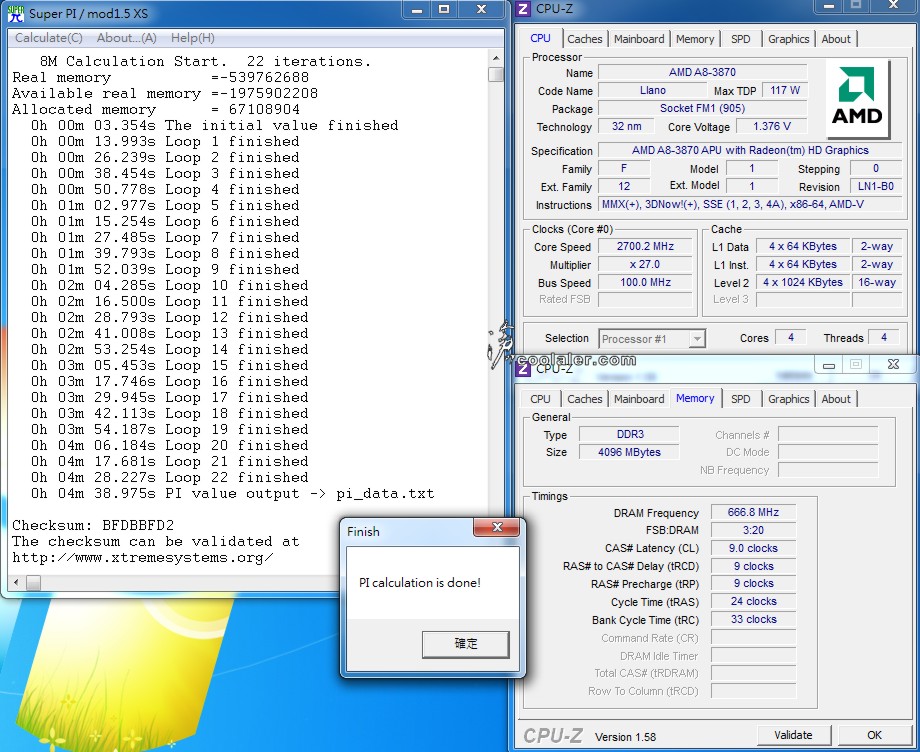Switch to CPU tab in the CPU-Z Memory timings window
The height and width of the screenshot is (752, 920).
click(x=540, y=399)
